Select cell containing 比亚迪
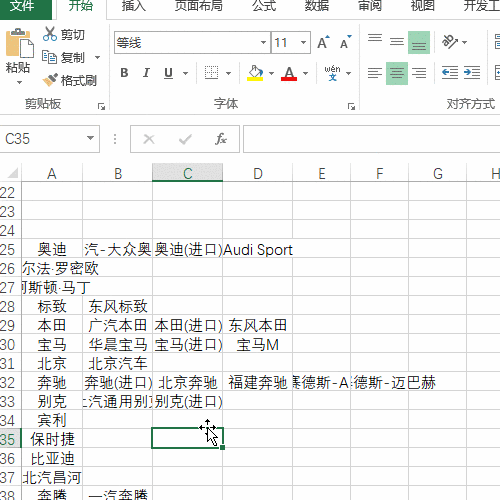 52,458
